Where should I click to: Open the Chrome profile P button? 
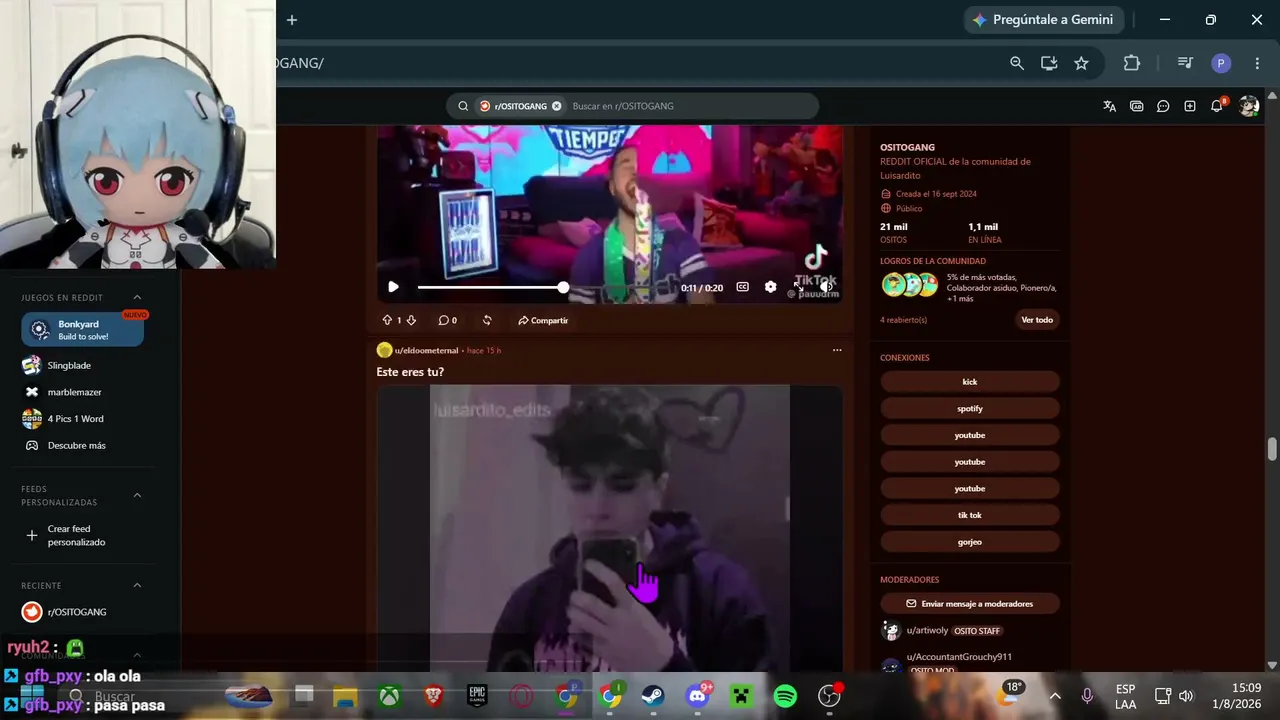(x=1220, y=63)
